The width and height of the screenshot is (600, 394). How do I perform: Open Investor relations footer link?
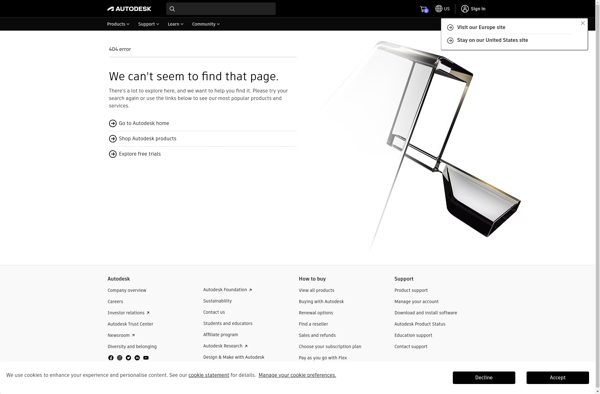click(129, 313)
